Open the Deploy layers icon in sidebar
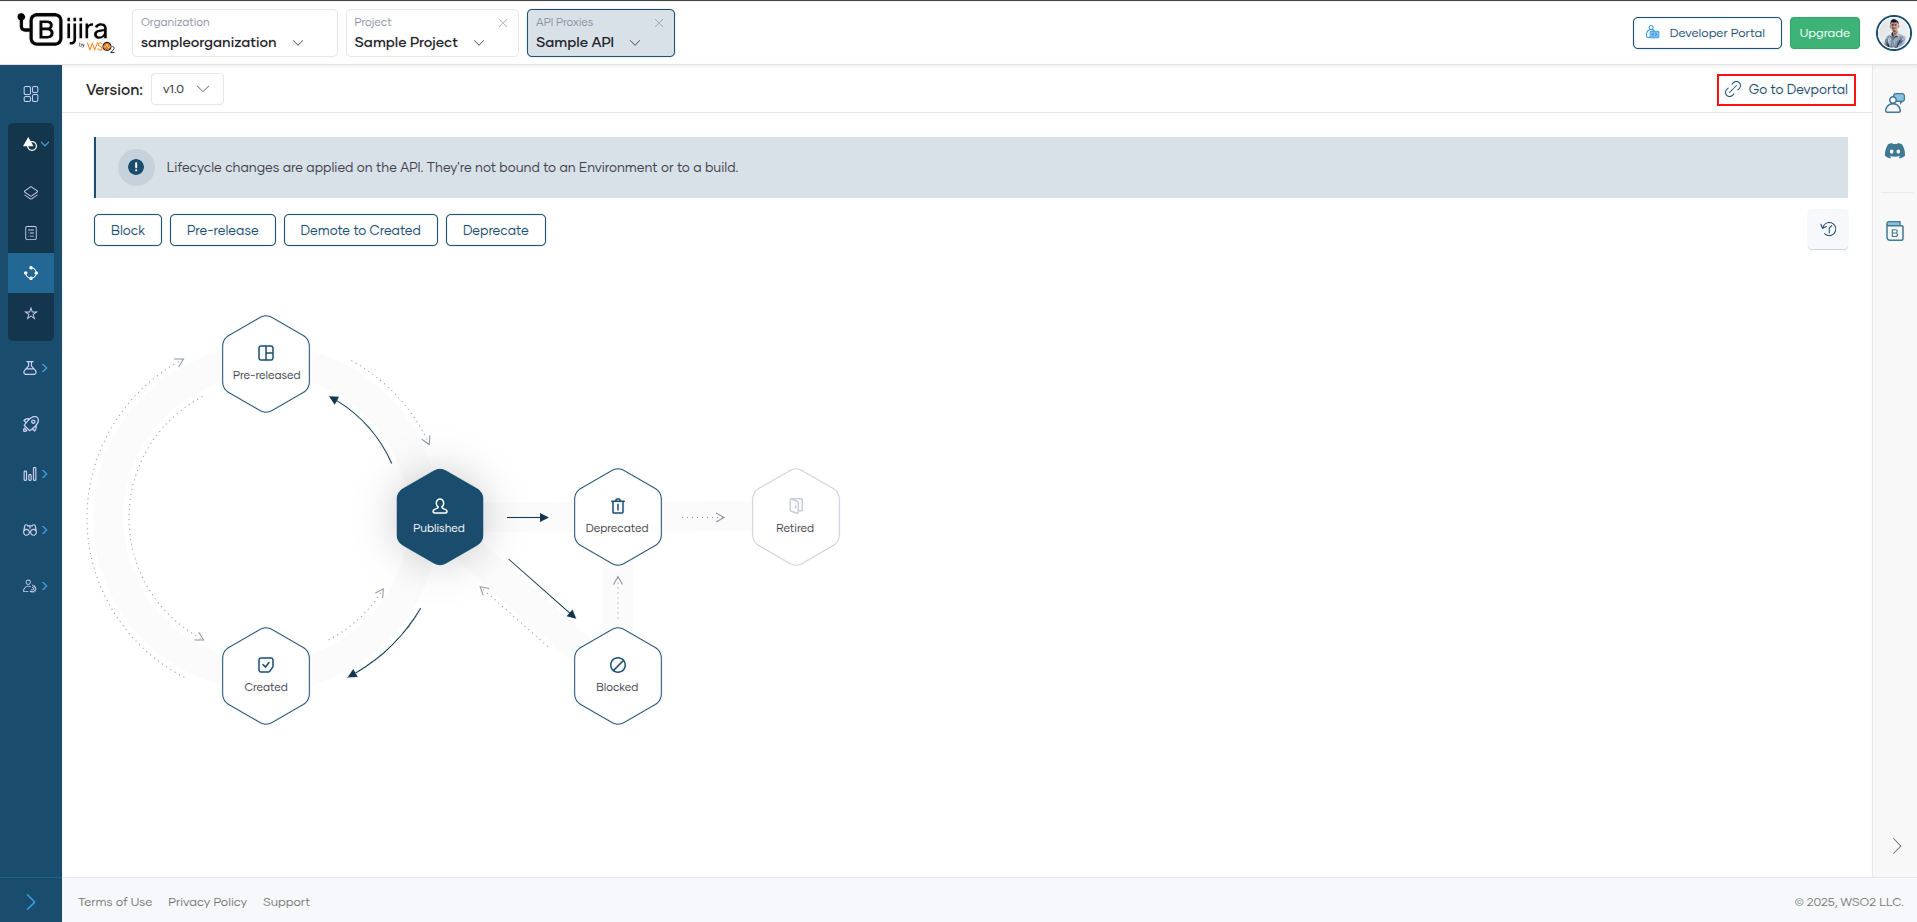Image resolution: width=1917 pixels, height=922 pixels. (31, 192)
